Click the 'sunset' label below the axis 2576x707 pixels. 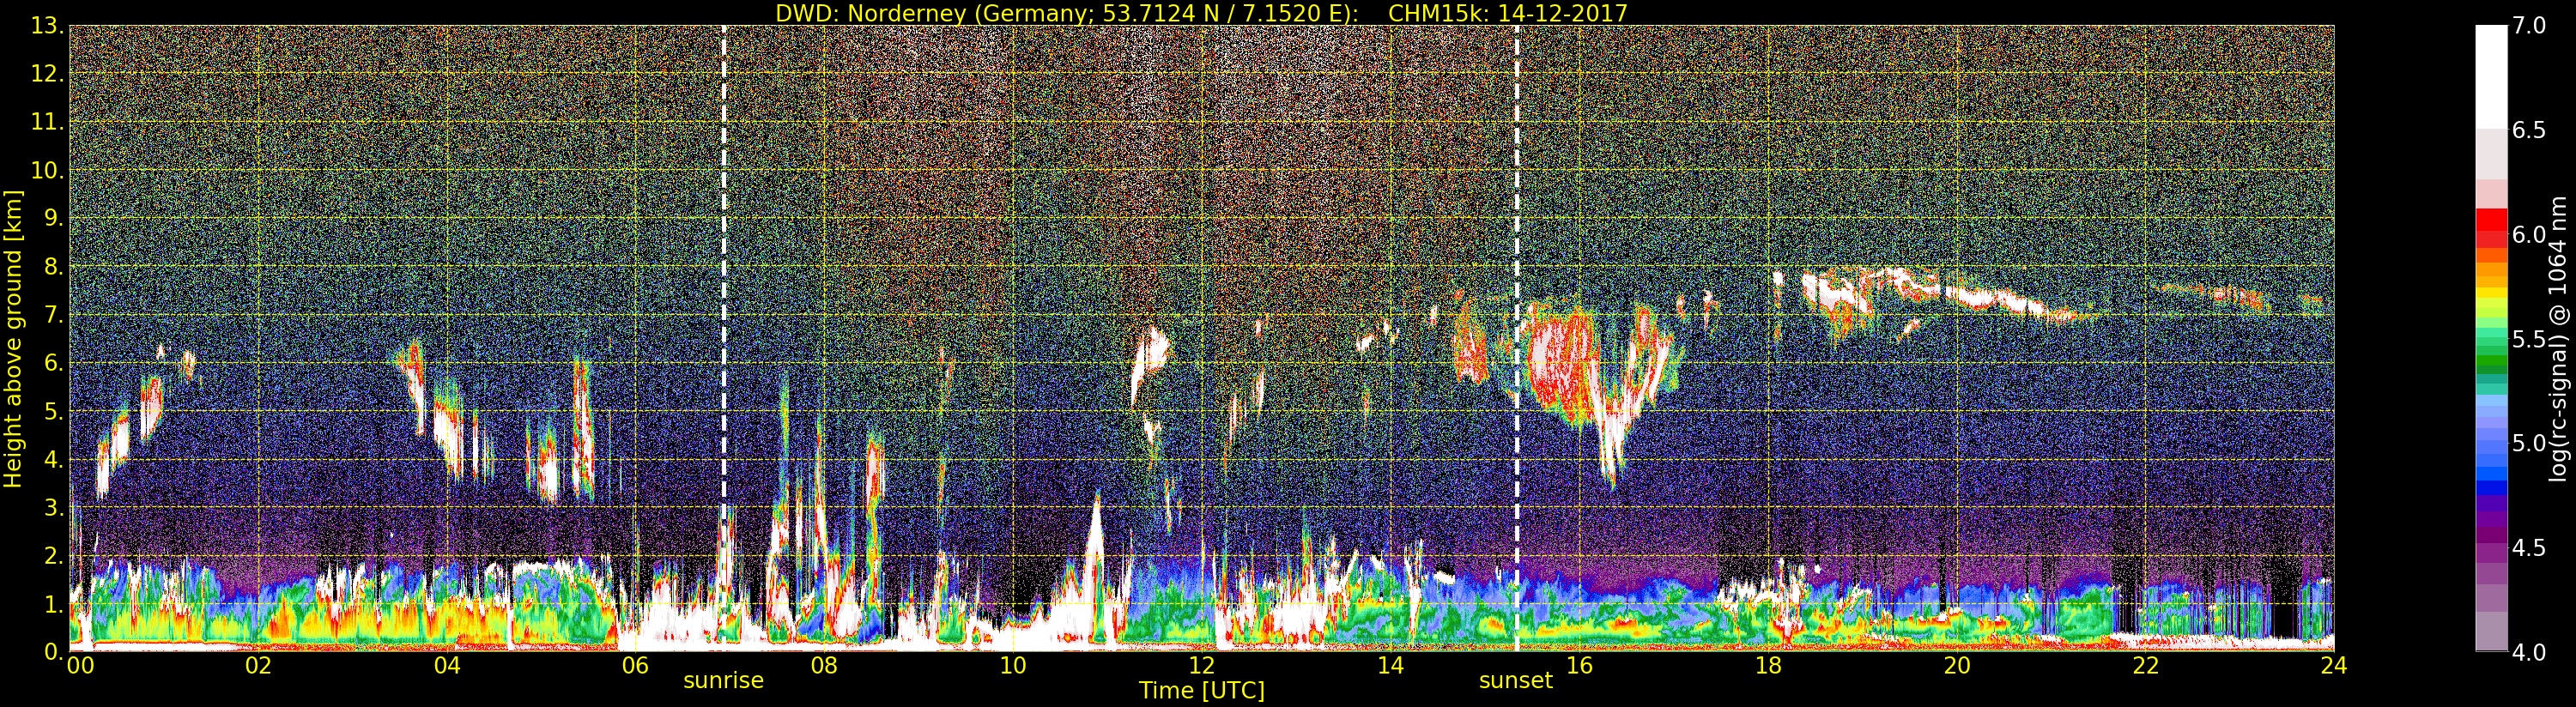coord(1516,681)
